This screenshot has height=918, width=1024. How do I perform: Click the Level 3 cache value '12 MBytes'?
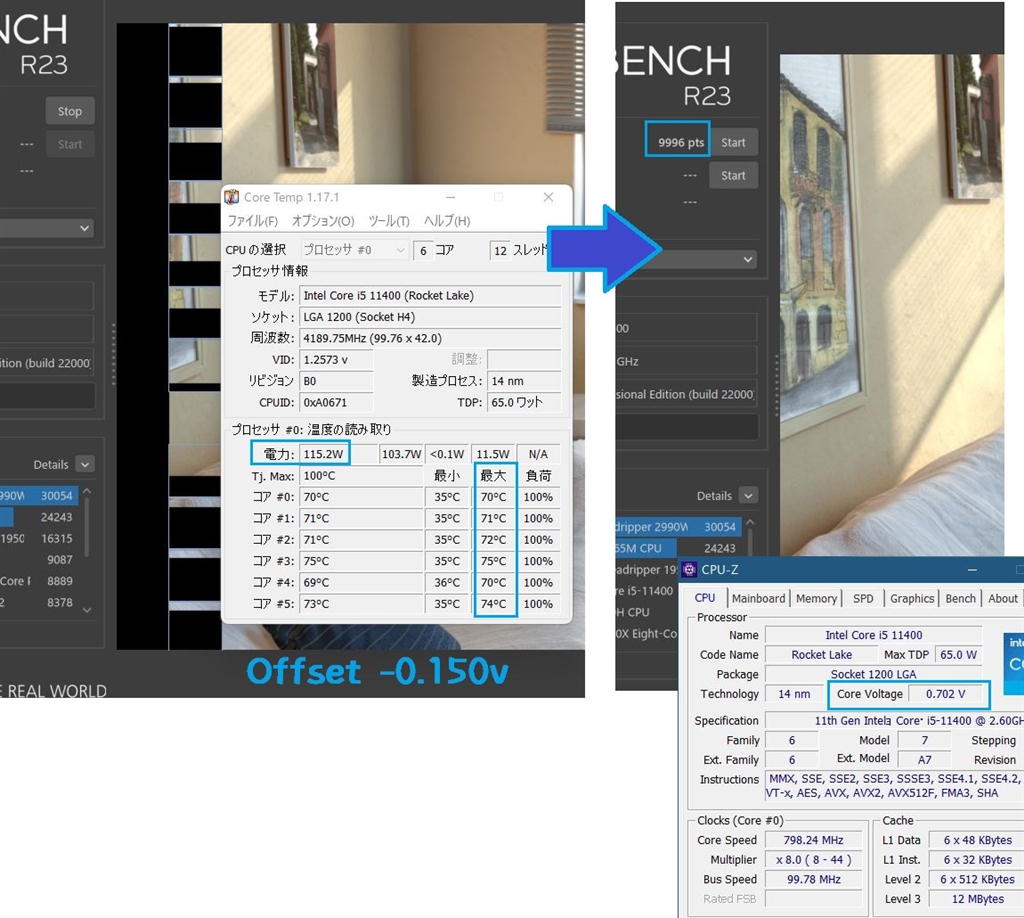point(978,899)
